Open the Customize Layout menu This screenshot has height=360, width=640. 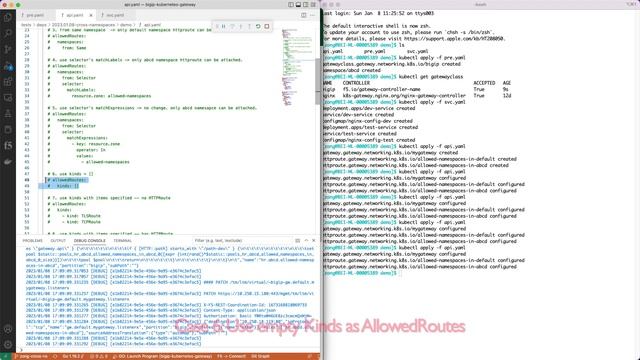(313, 4)
